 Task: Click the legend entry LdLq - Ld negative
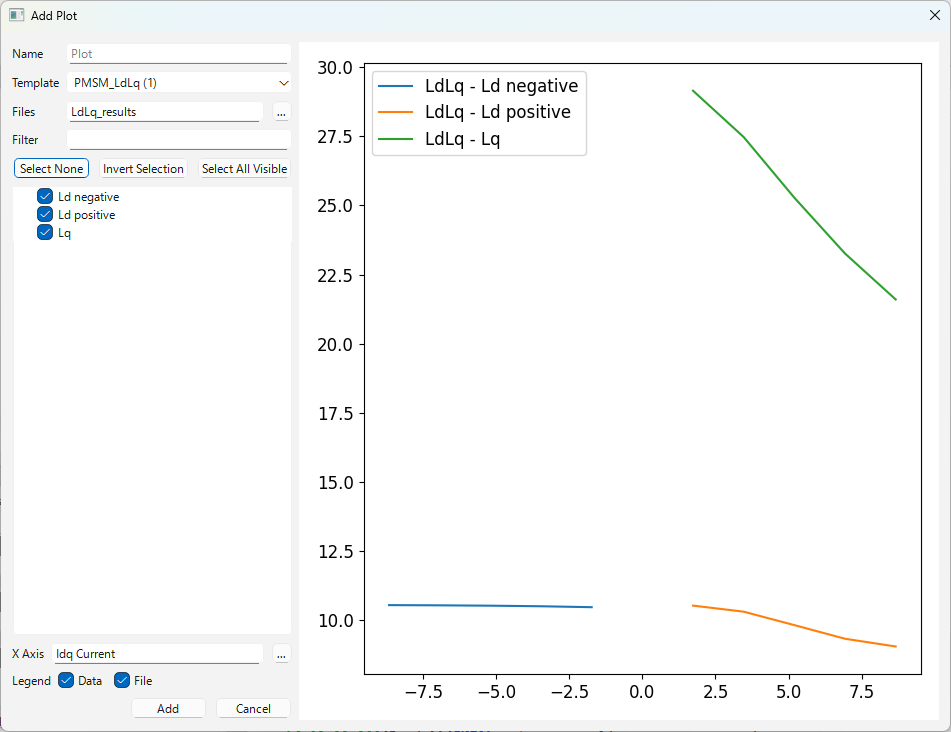[x=501, y=86]
